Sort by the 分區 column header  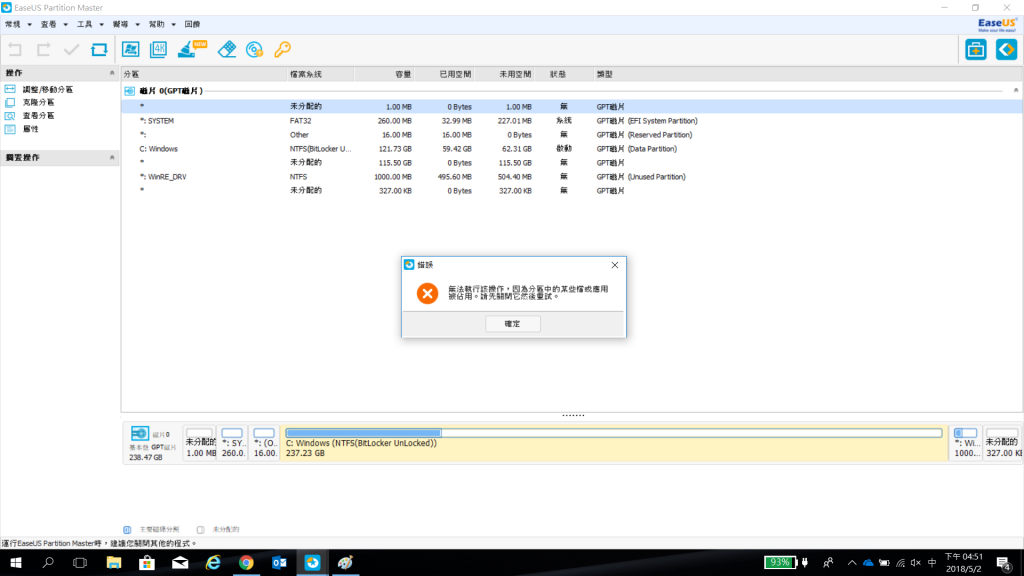(203, 74)
